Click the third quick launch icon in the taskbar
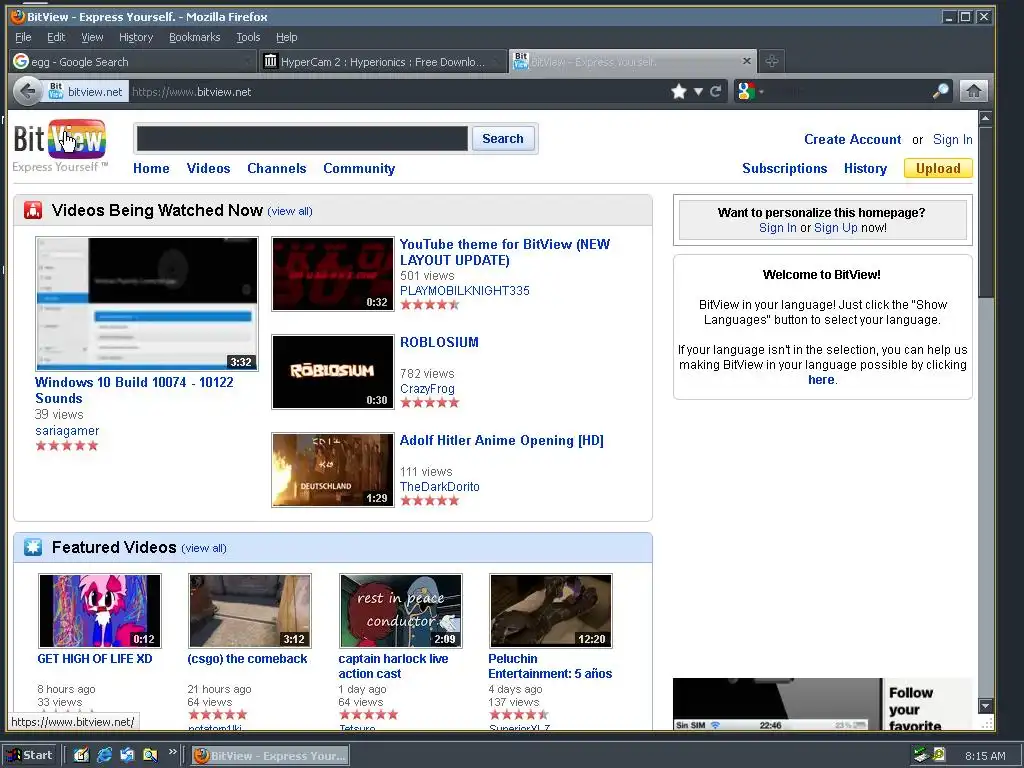 [127, 755]
